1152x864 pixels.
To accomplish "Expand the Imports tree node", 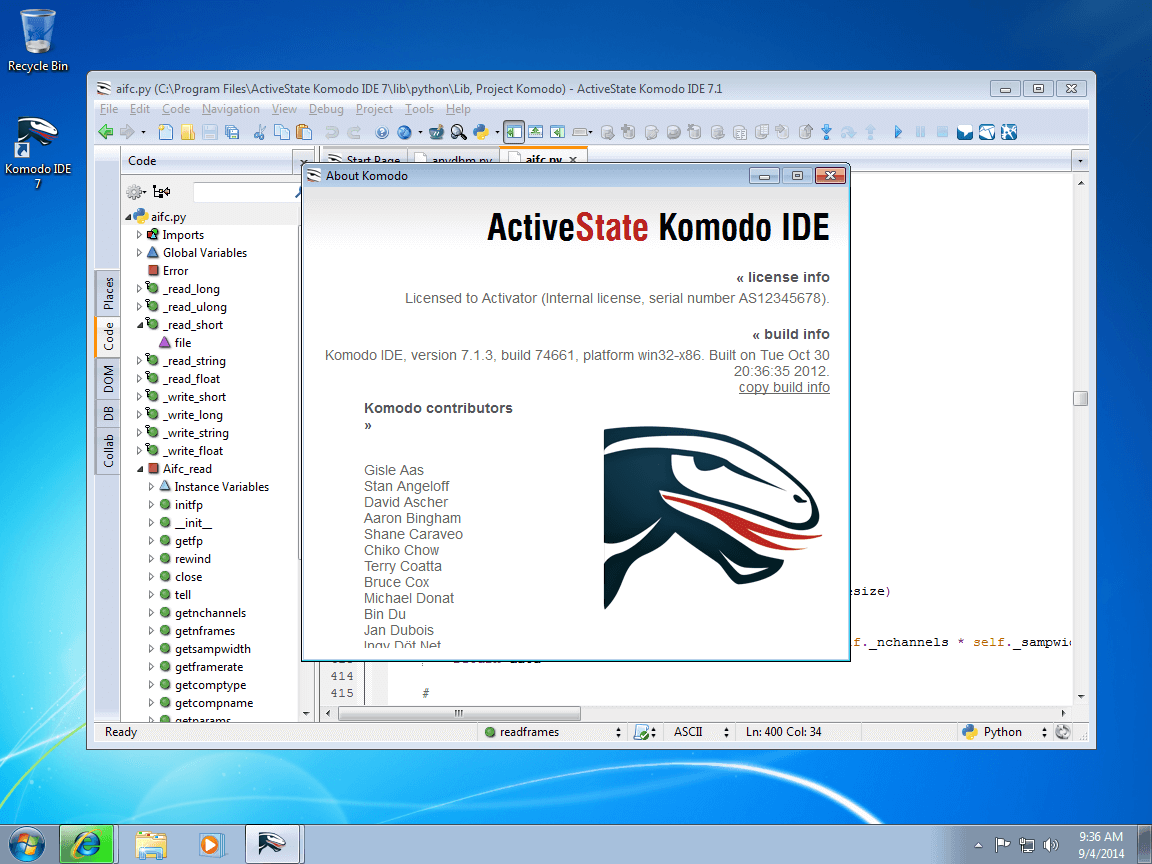I will click(140, 235).
